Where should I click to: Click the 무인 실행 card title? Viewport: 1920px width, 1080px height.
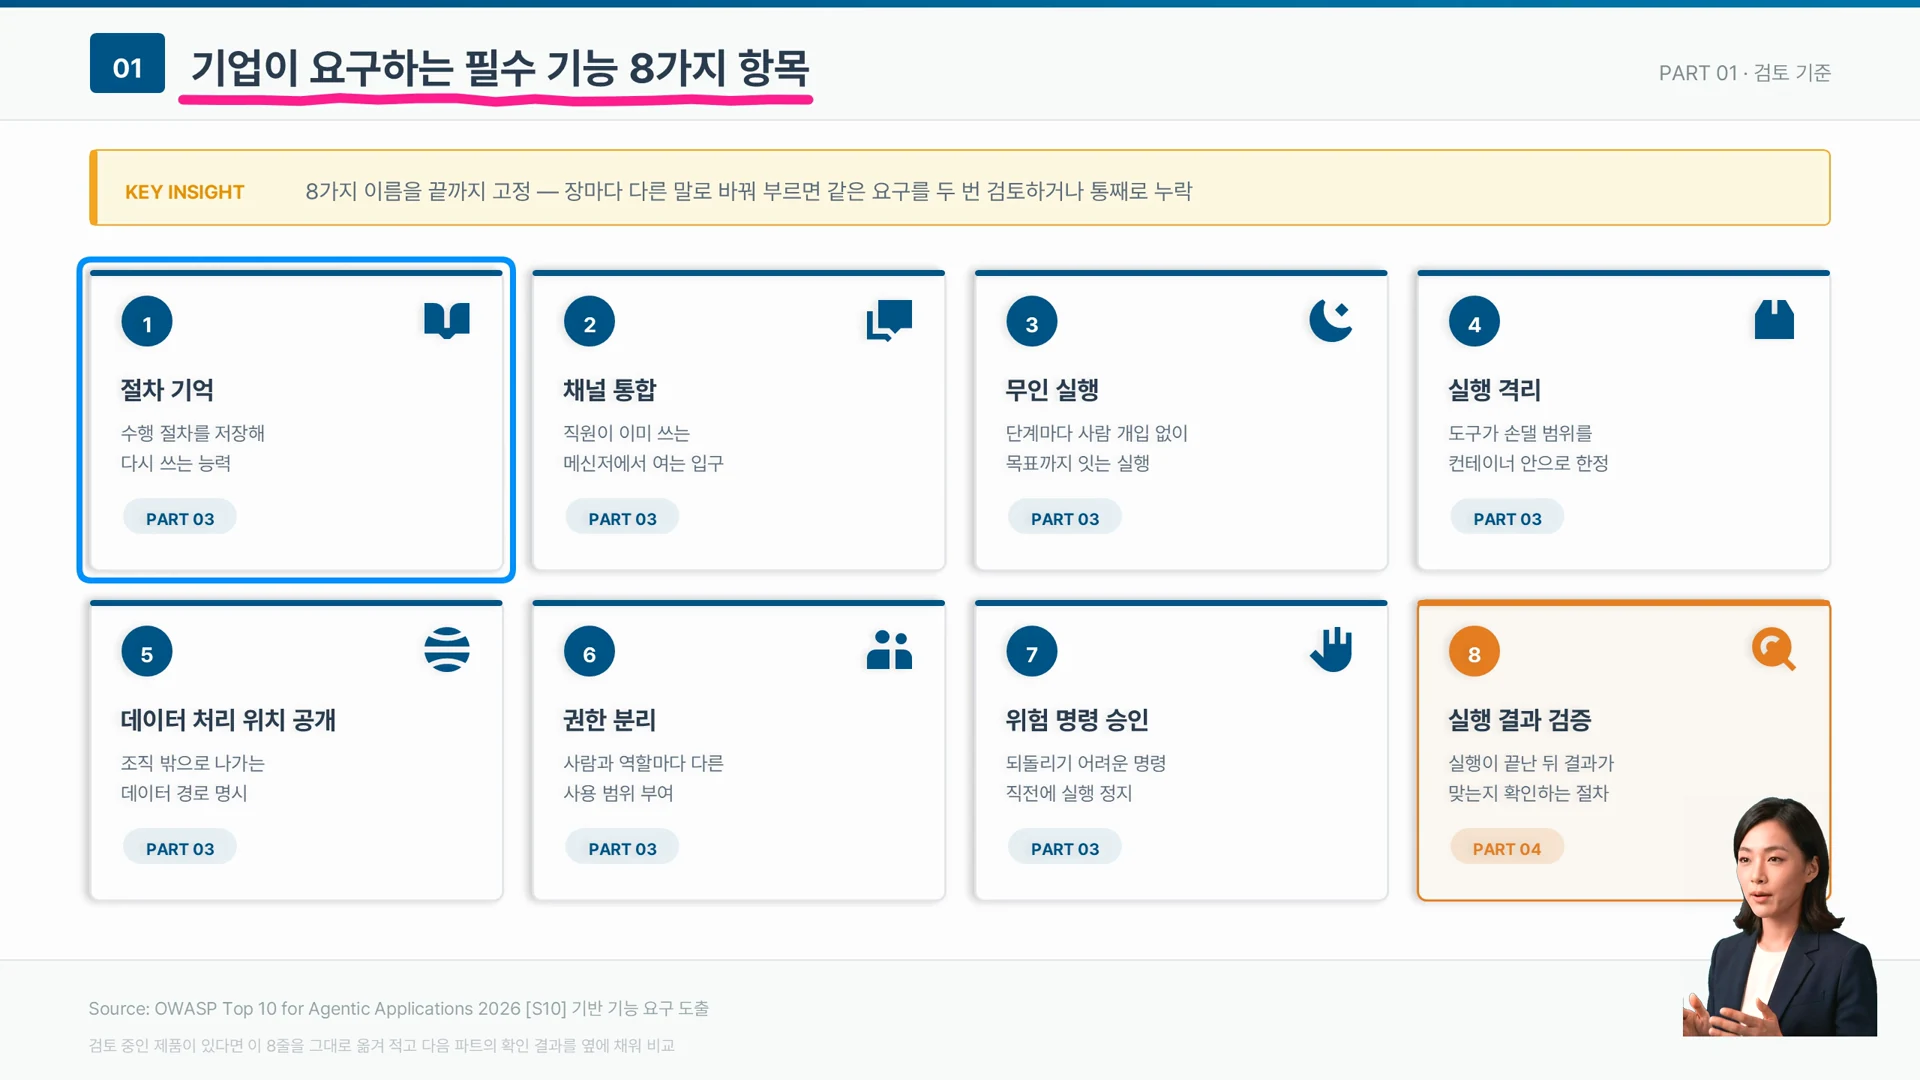[x=1052, y=389]
